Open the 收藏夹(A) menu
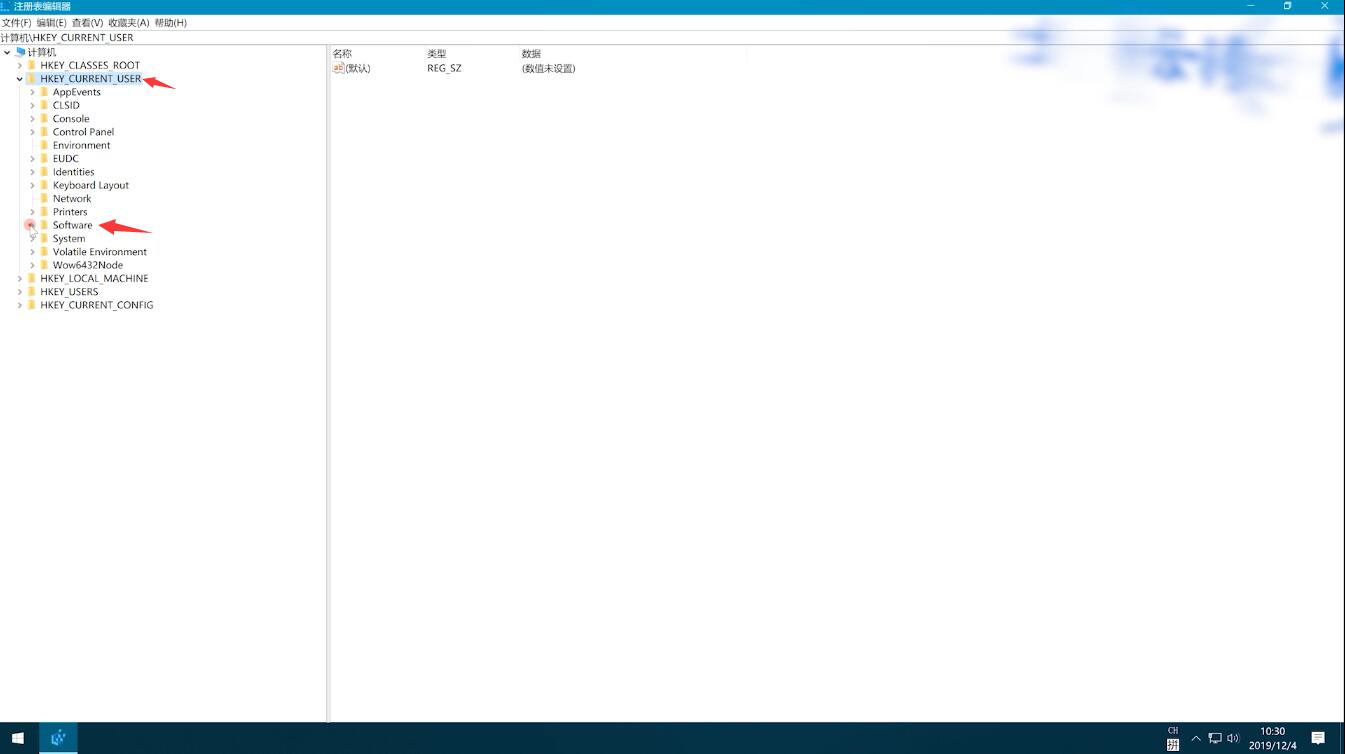 pos(129,23)
